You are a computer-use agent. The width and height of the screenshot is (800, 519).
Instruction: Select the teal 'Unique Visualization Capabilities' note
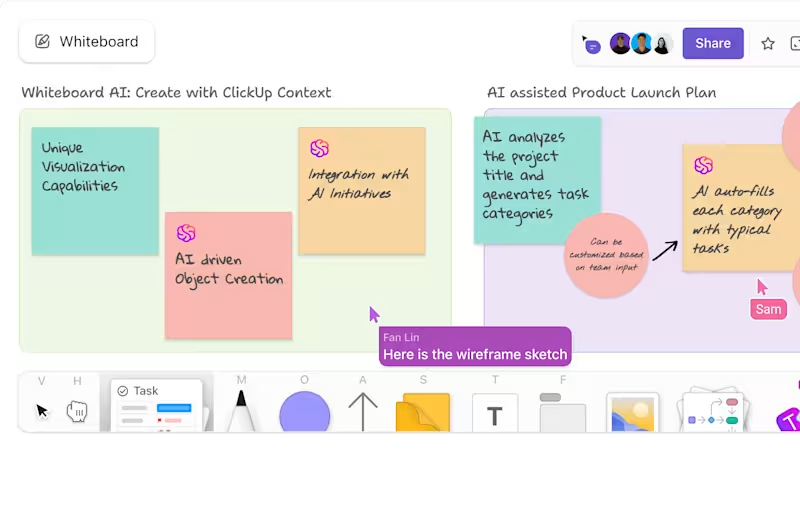[x=95, y=190]
